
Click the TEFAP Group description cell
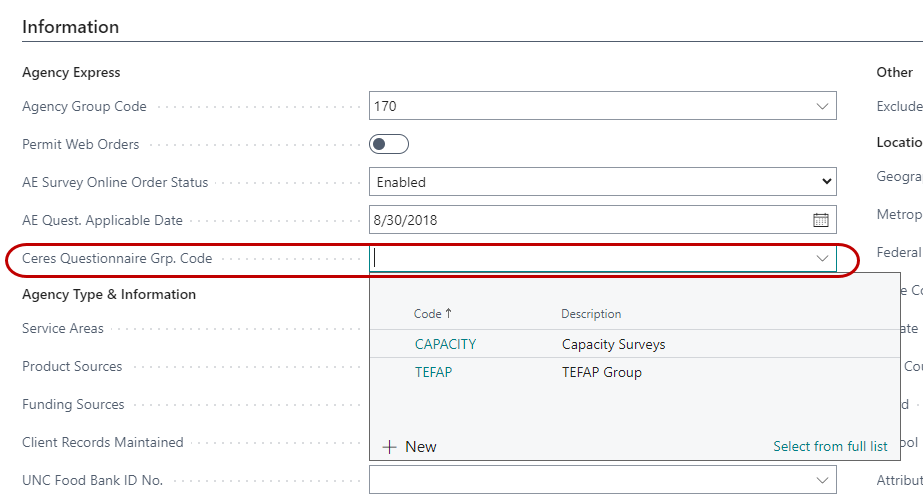pyautogui.click(x=601, y=372)
